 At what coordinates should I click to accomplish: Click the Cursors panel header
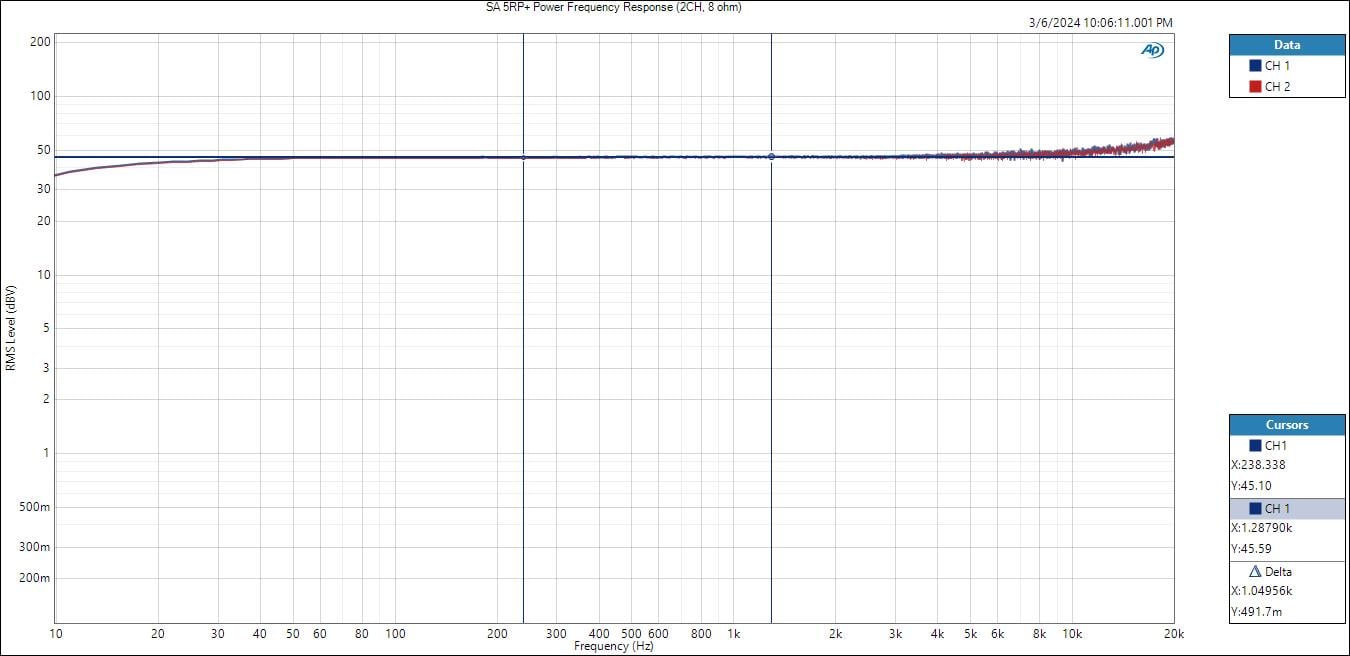(x=1287, y=425)
